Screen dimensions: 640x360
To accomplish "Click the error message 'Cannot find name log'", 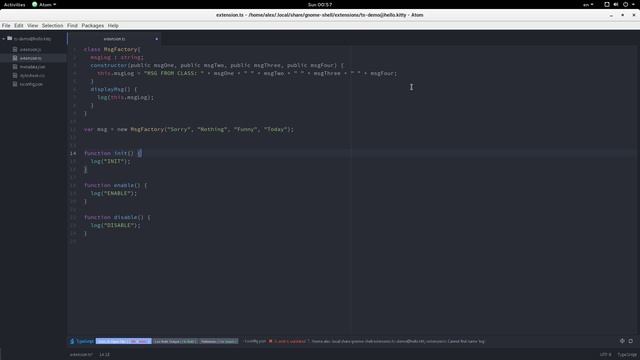I will click(466, 341).
